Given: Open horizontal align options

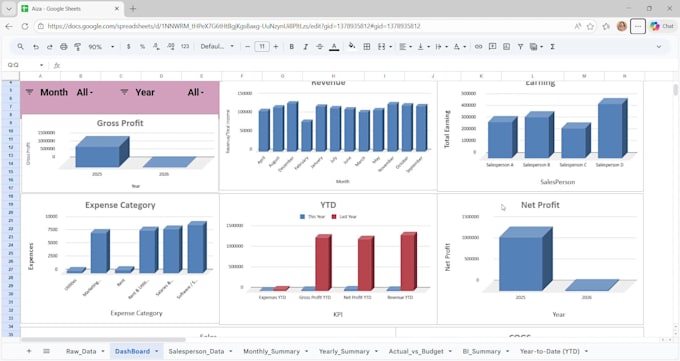Looking at the screenshot, I should tap(405, 46).
